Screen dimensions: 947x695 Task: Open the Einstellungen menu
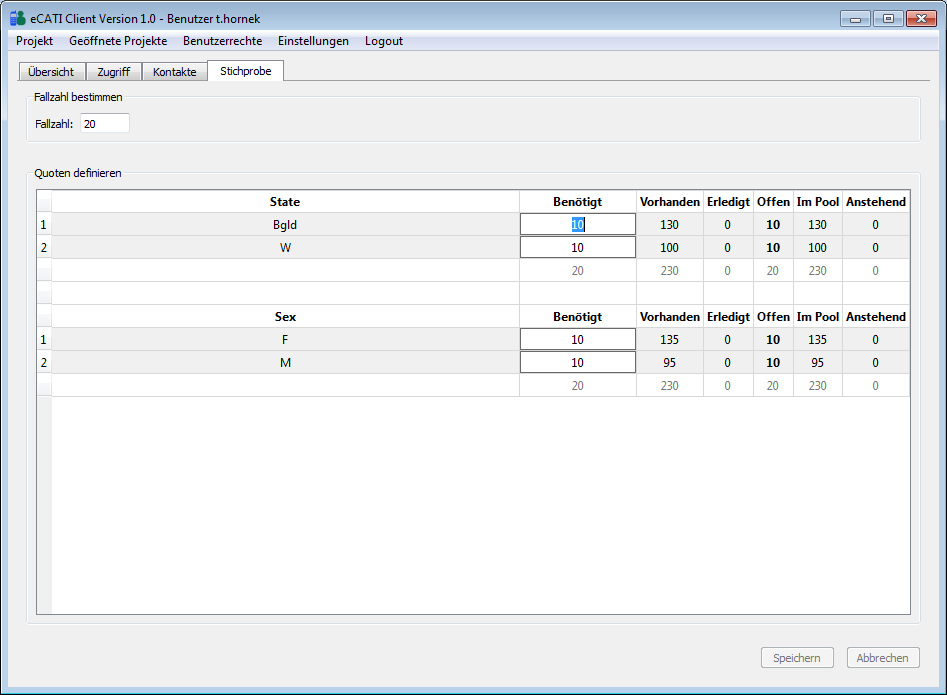coord(313,41)
